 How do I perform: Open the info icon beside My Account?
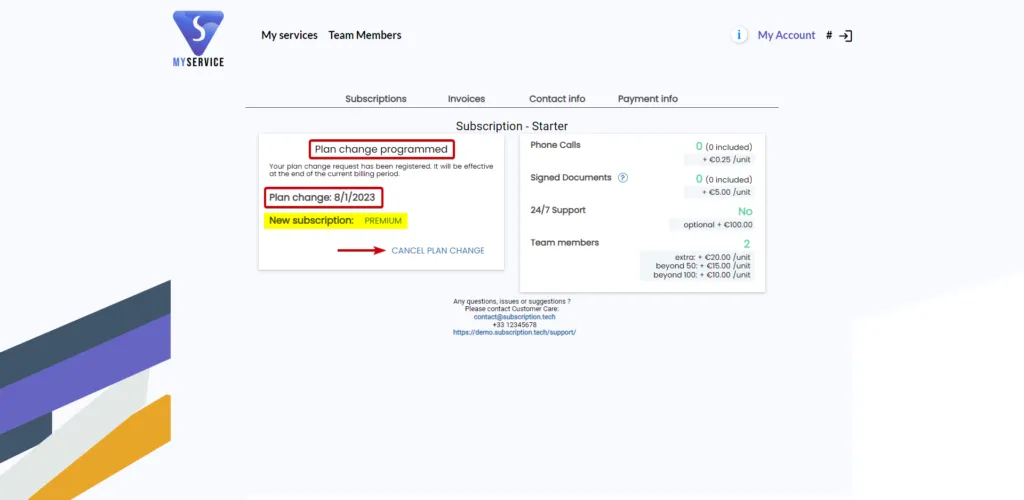(739, 35)
